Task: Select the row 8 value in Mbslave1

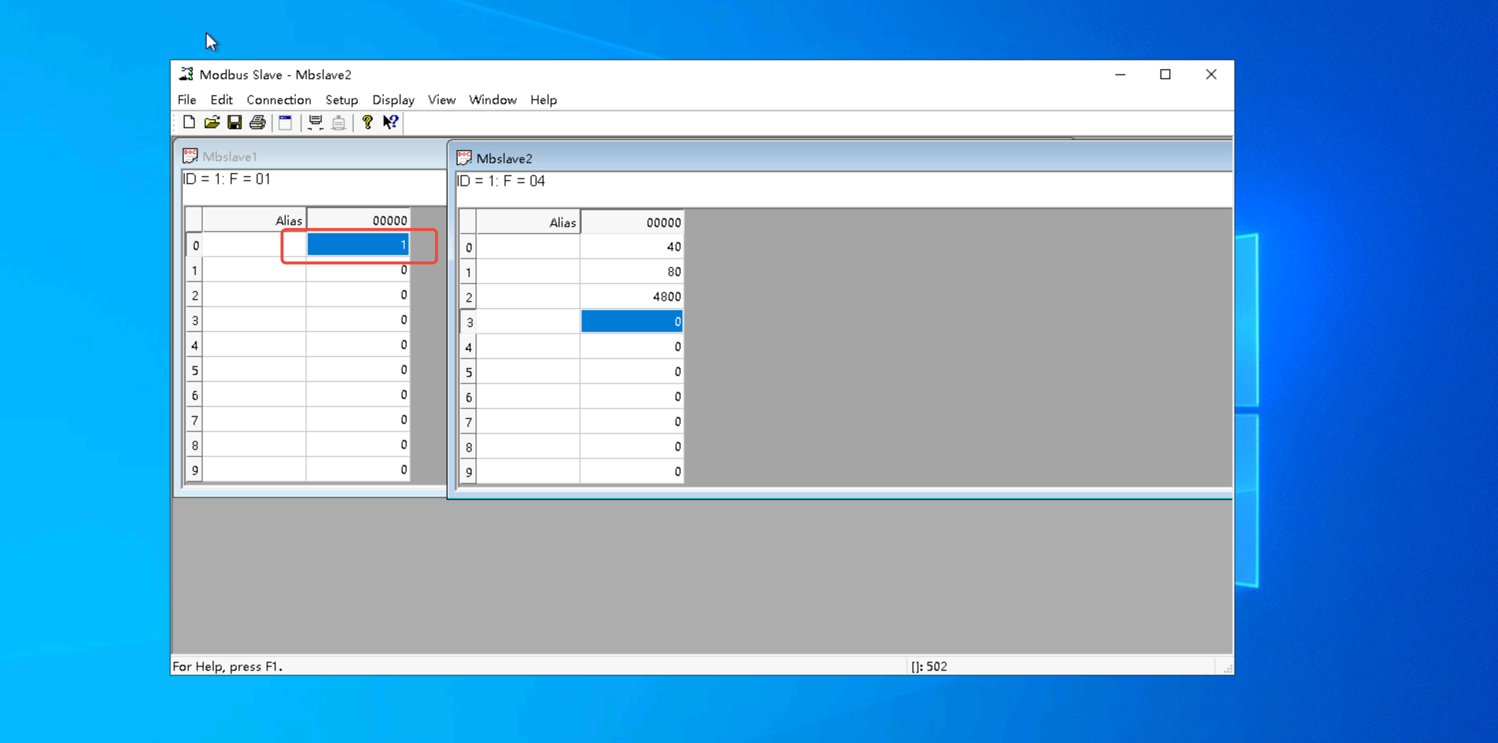Action: click(x=358, y=445)
